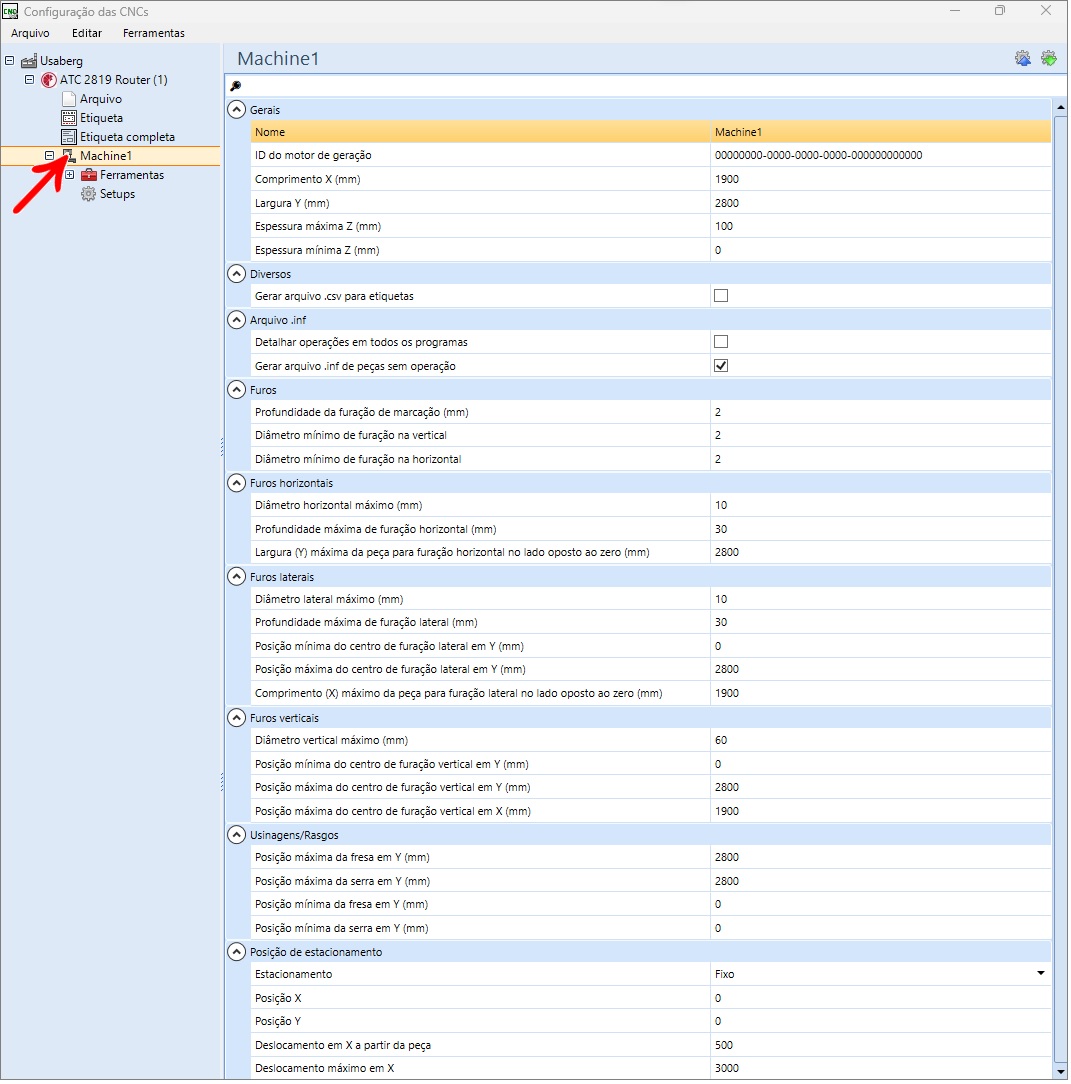
Task: Select the Etiqueta label icon
Action: click(69, 118)
